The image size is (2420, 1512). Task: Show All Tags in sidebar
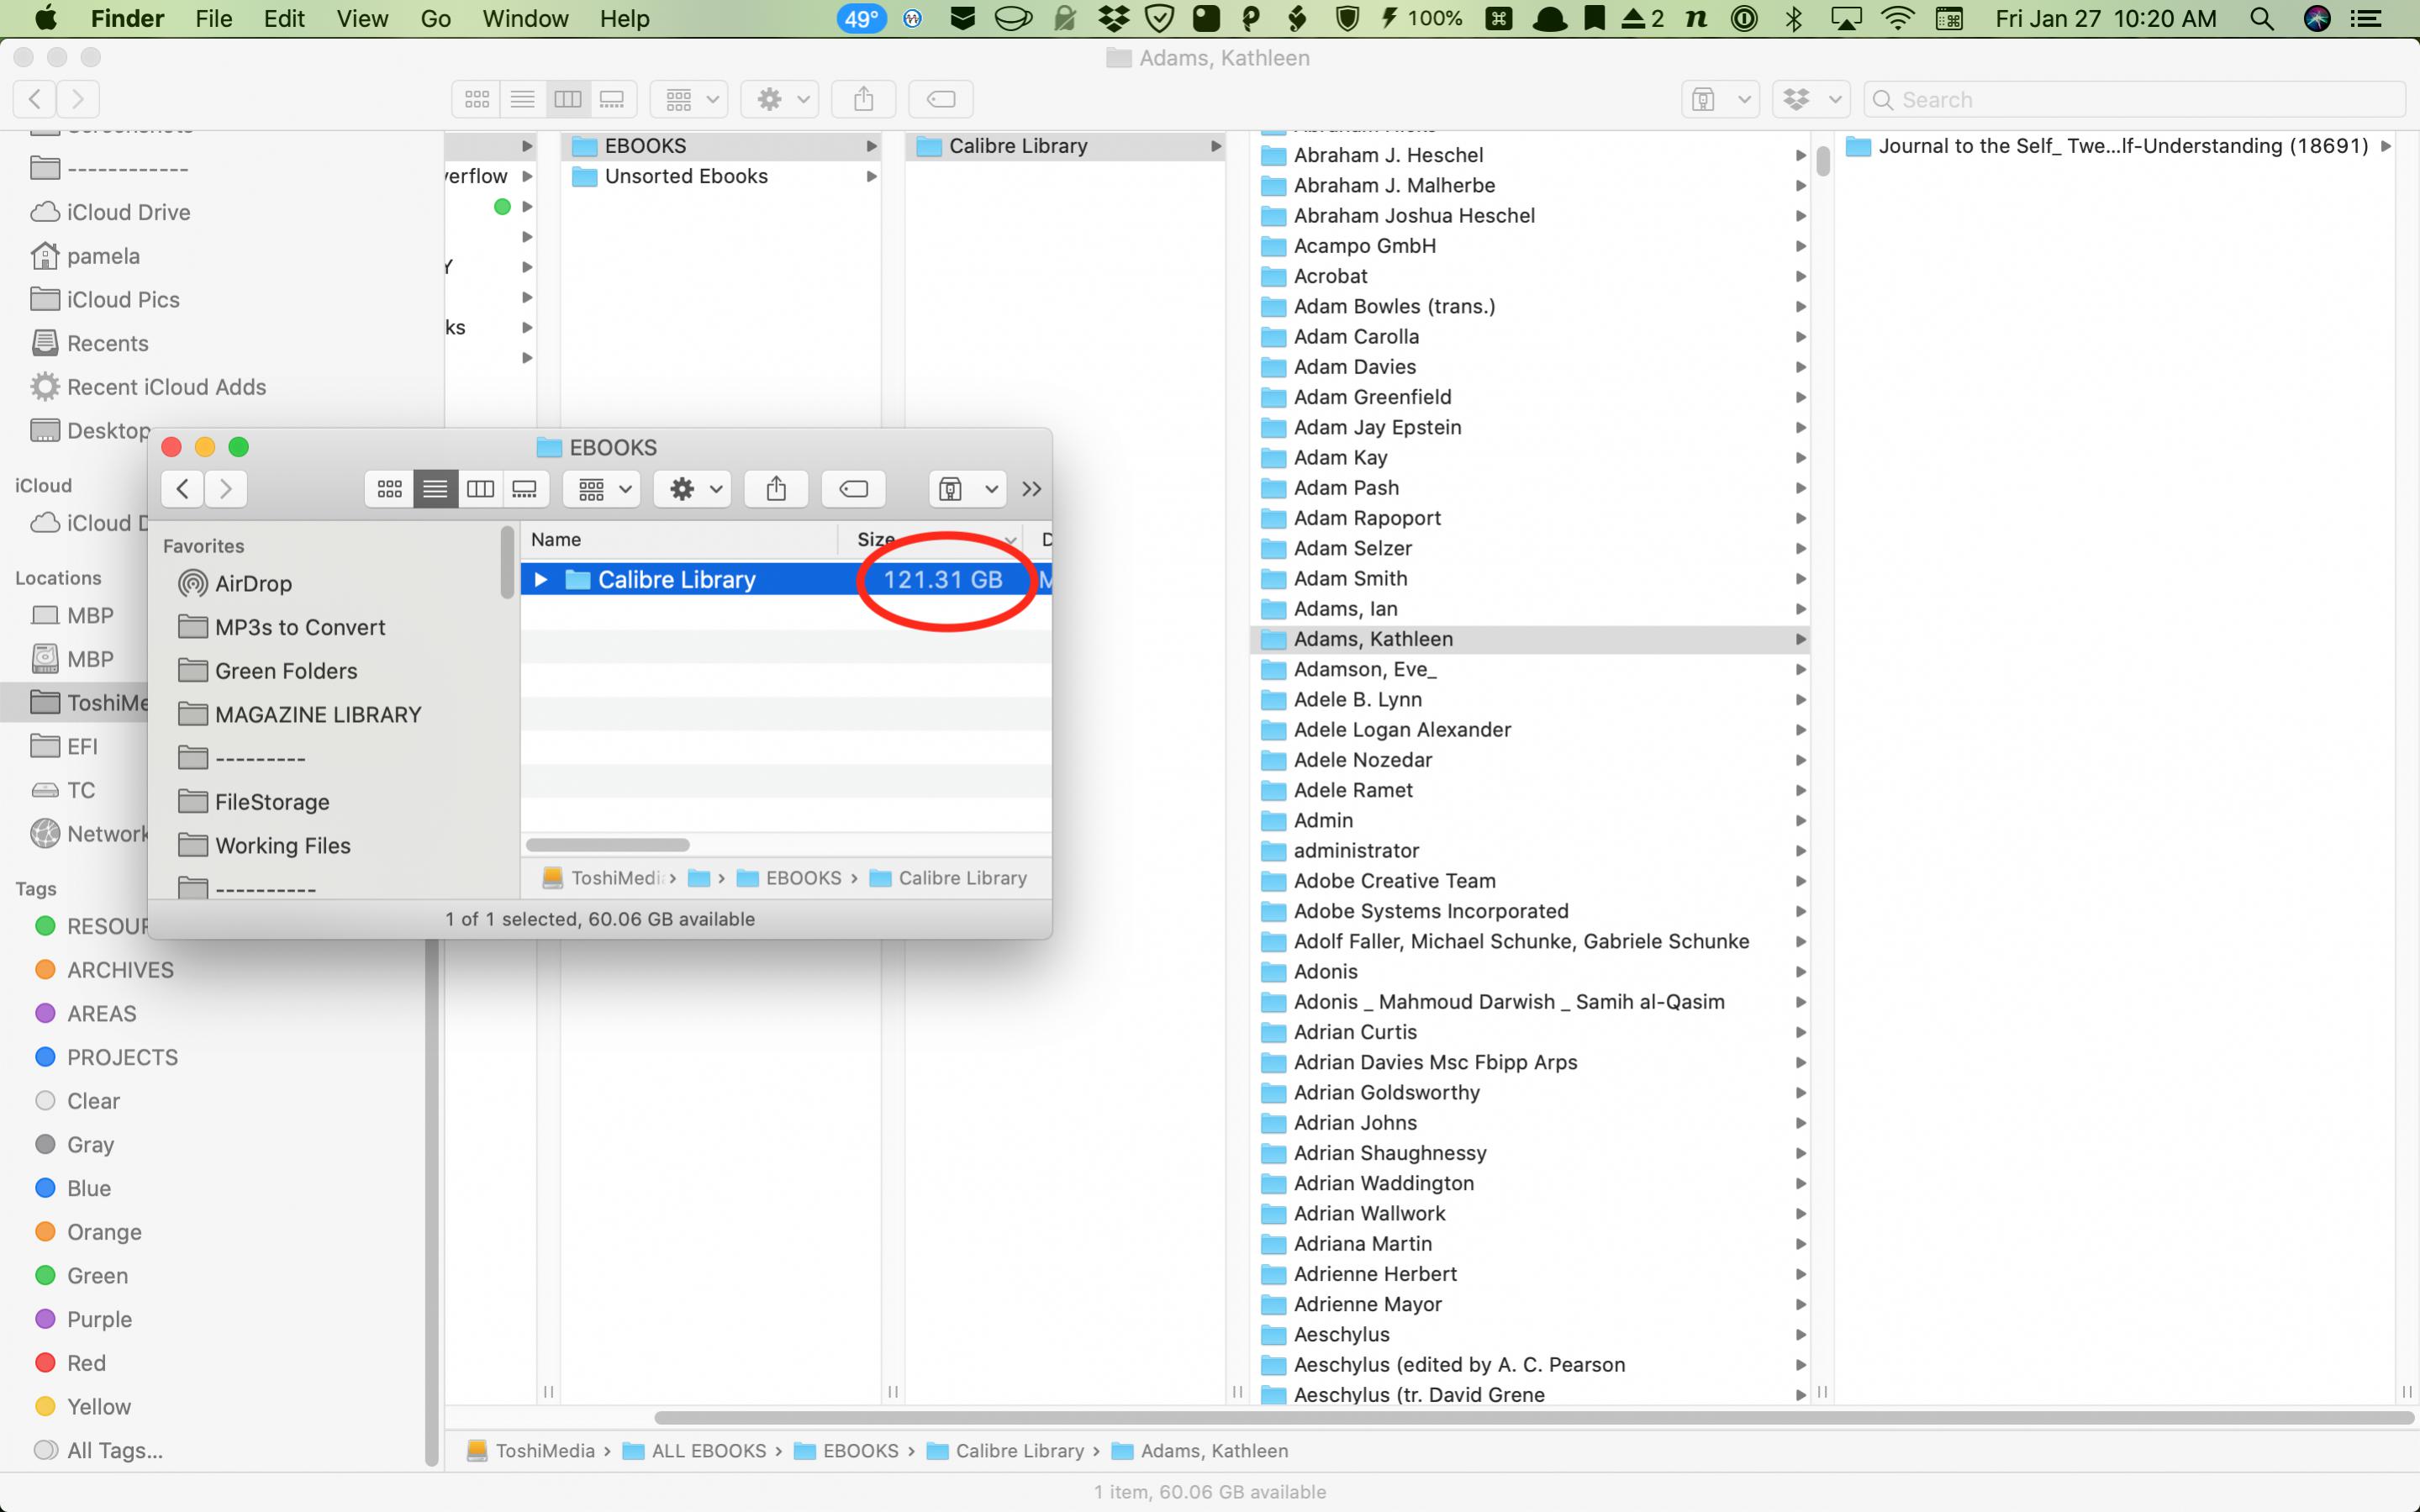[x=98, y=1450]
